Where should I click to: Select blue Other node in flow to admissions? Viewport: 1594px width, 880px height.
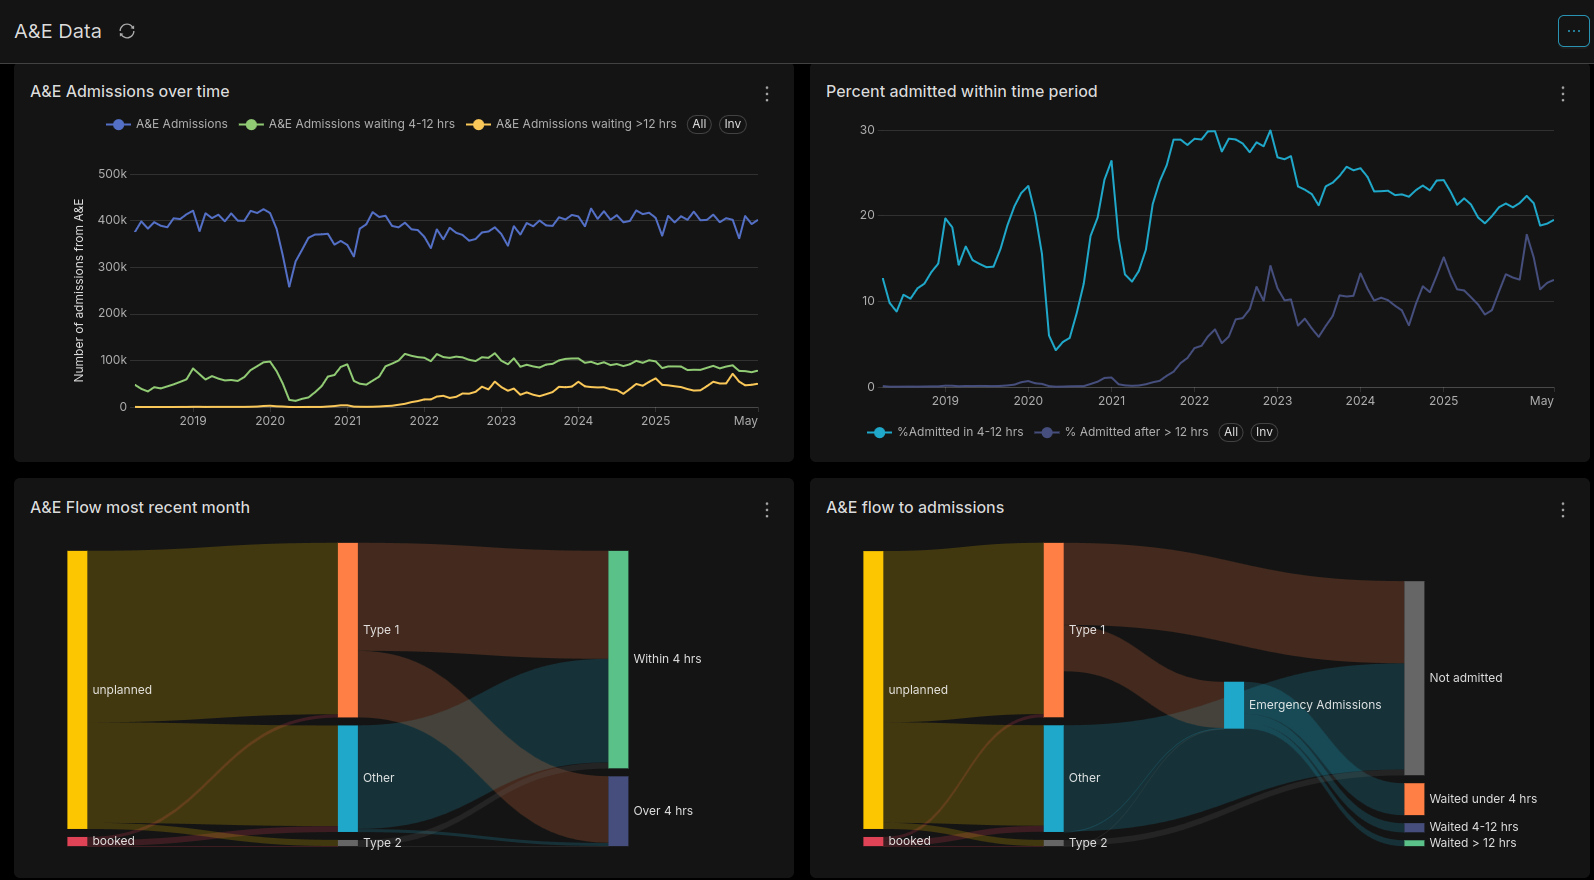(1053, 778)
